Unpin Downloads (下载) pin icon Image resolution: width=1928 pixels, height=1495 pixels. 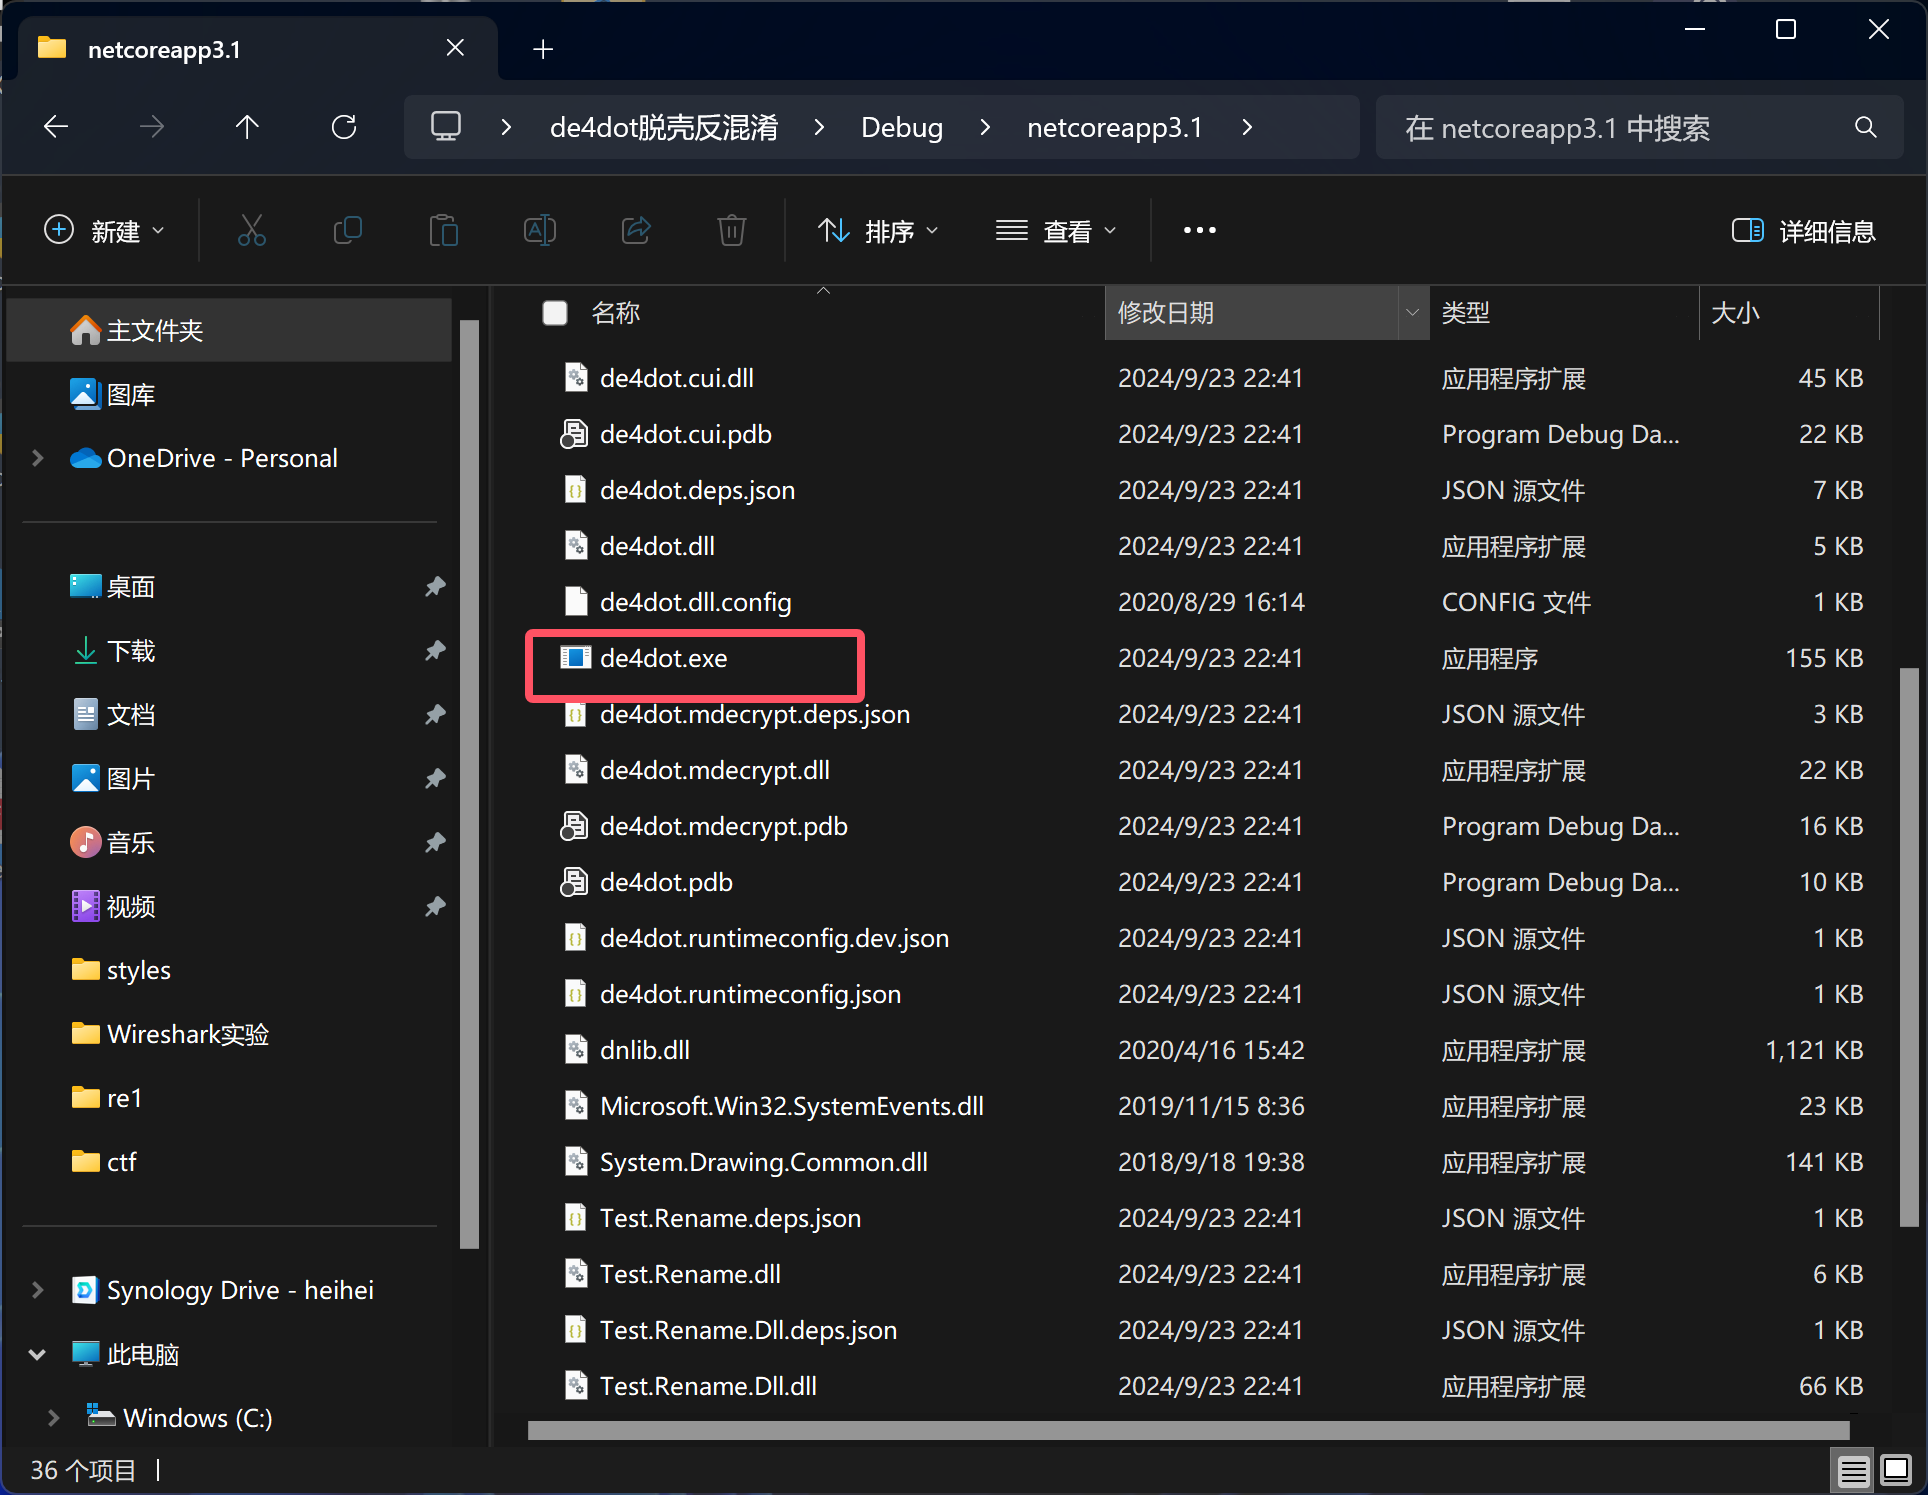point(434,651)
